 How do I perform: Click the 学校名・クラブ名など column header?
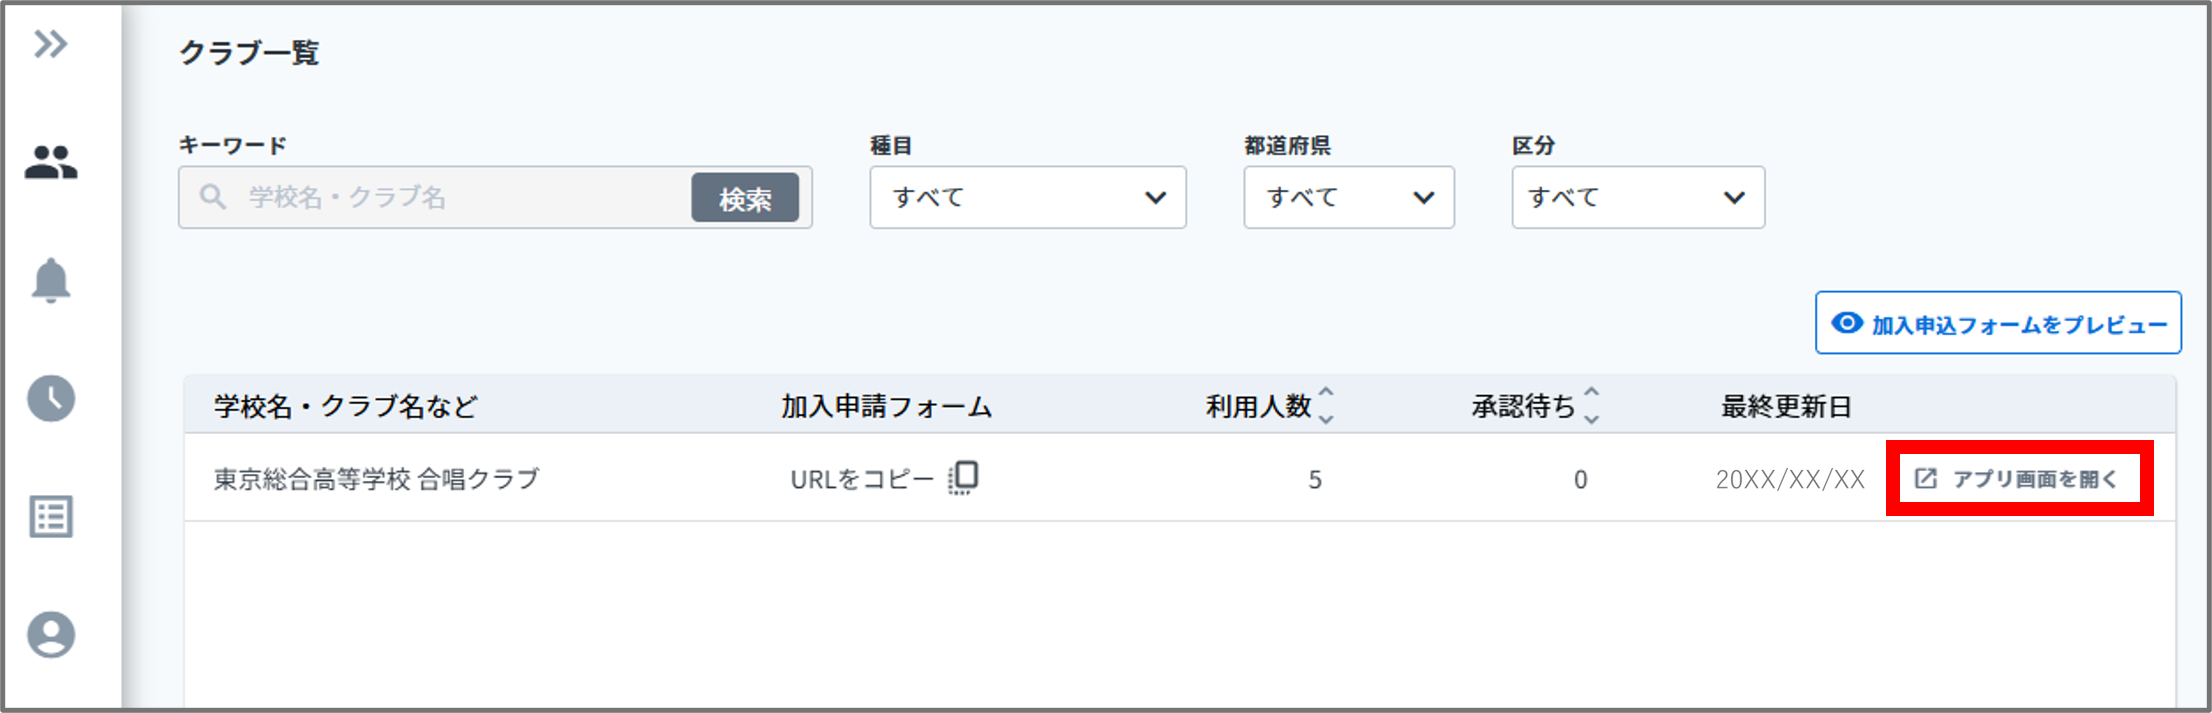point(346,406)
